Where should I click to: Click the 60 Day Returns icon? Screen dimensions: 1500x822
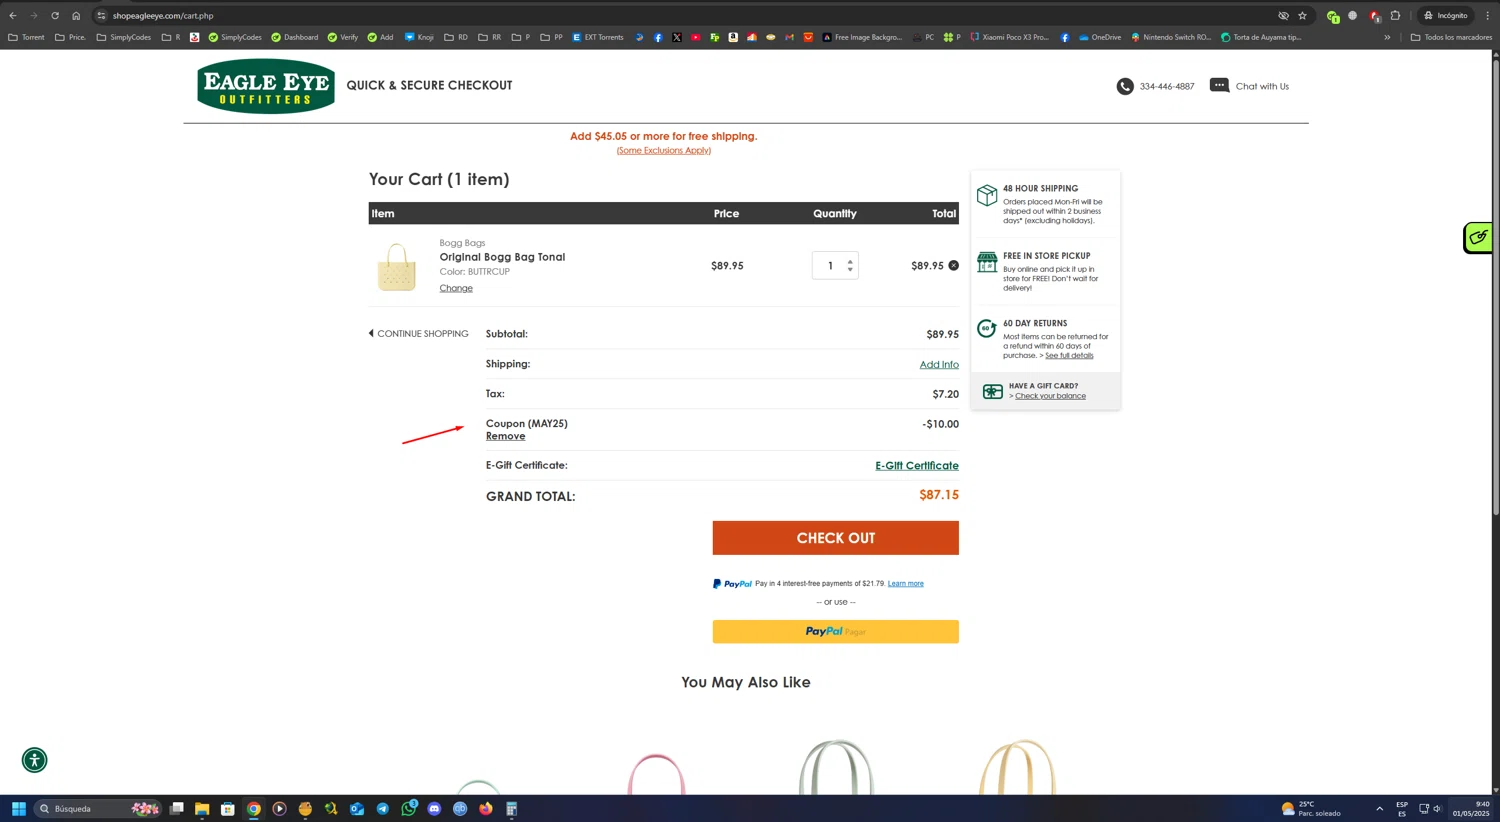[987, 328]
